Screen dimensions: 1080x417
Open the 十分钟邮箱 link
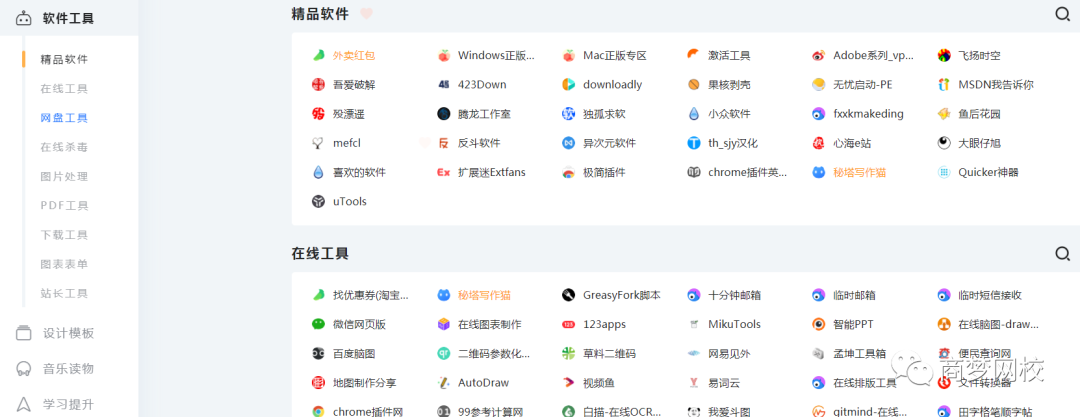(735, 295)
